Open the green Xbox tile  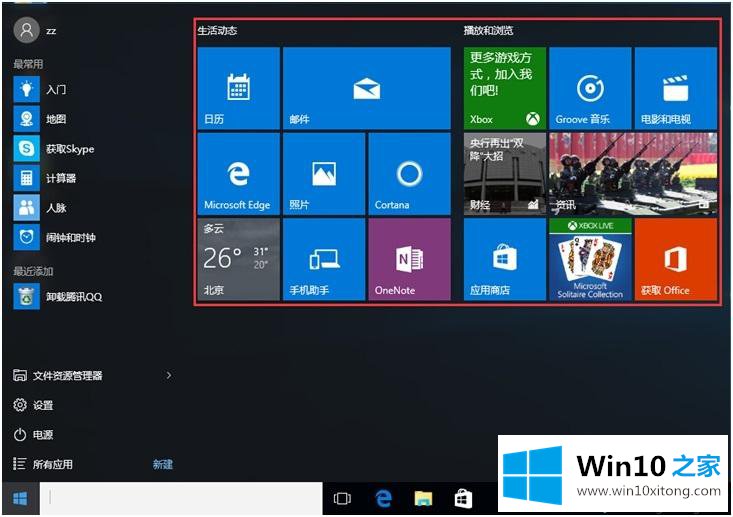click(x=505, y=88)
